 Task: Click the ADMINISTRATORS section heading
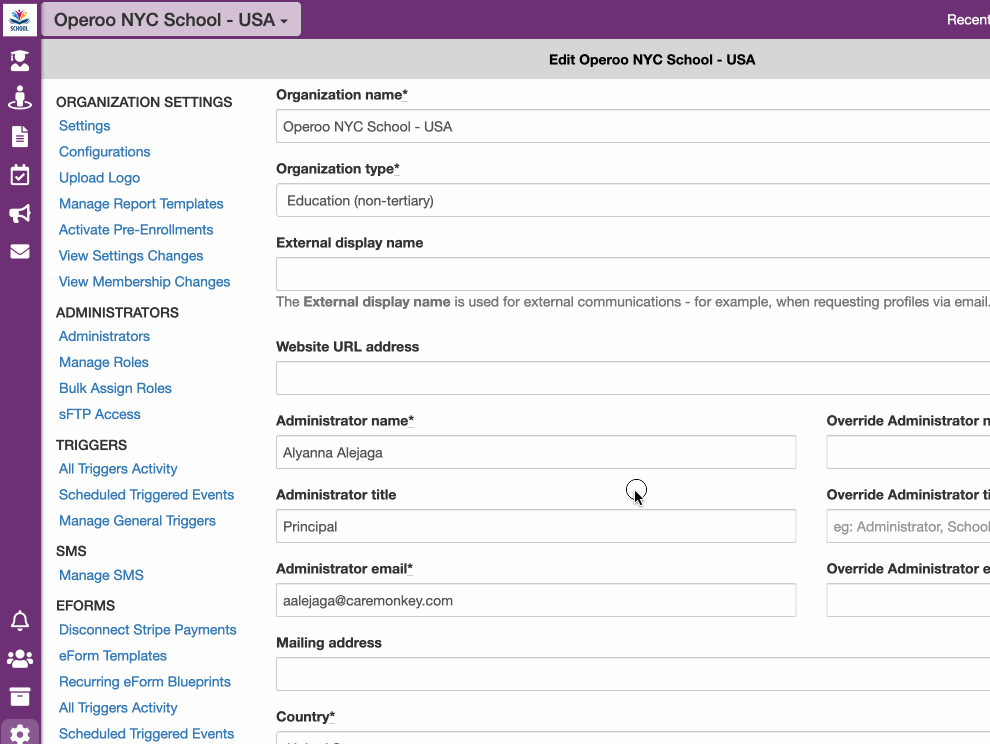117,313
